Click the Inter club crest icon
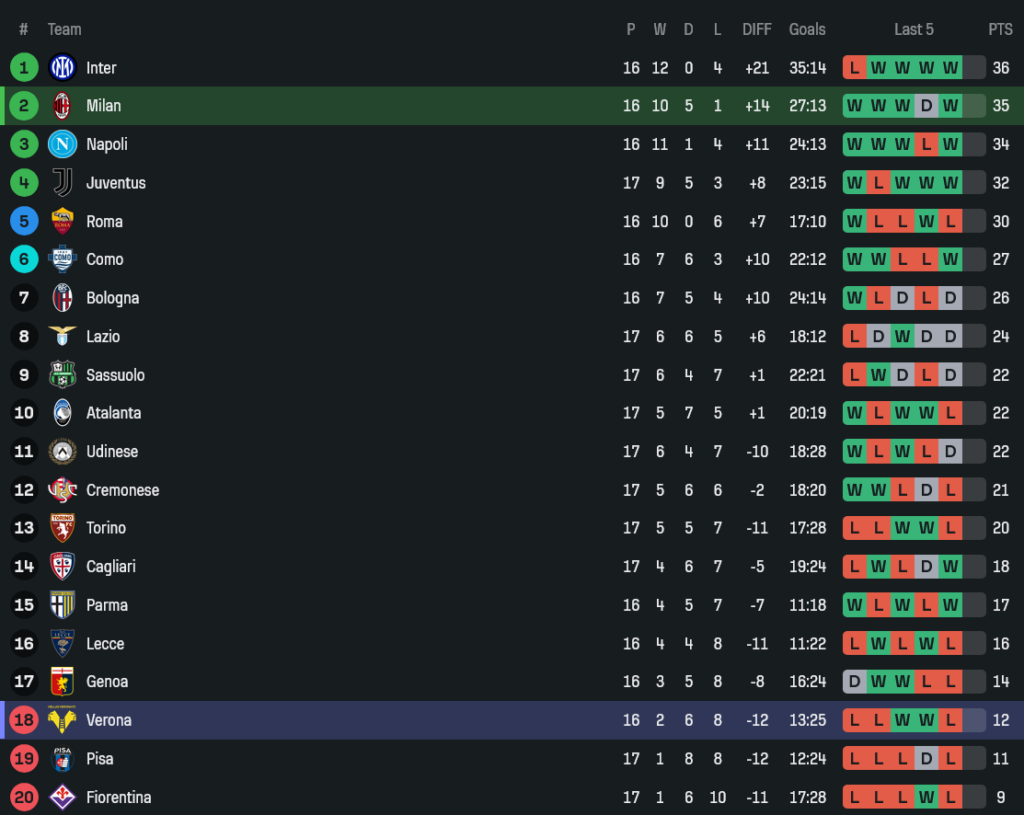The height and width of the screenshot is (815, 1024). [x=62, y=68]
